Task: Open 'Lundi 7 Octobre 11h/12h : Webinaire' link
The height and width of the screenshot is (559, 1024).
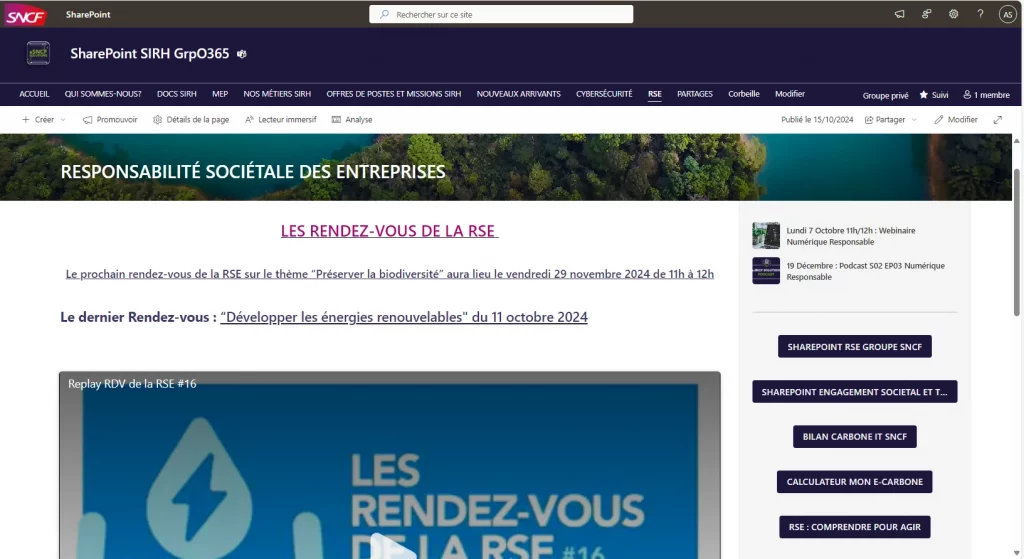Action: tap(850, 236)
